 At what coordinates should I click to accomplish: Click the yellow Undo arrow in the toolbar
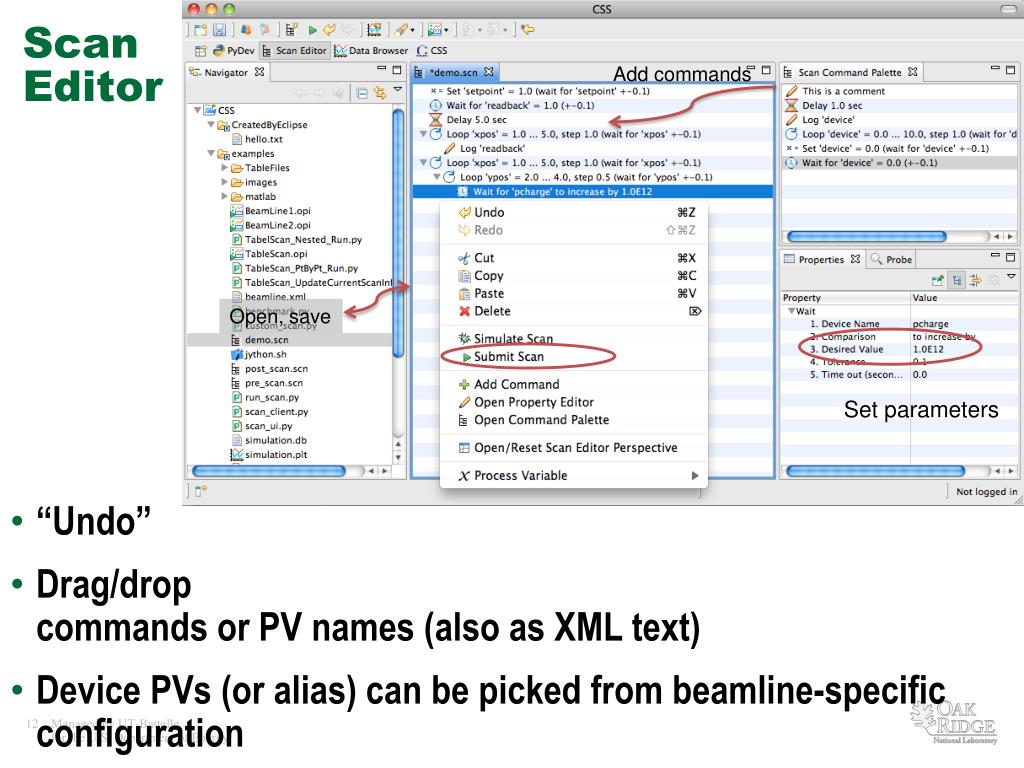tap(329, 29)
